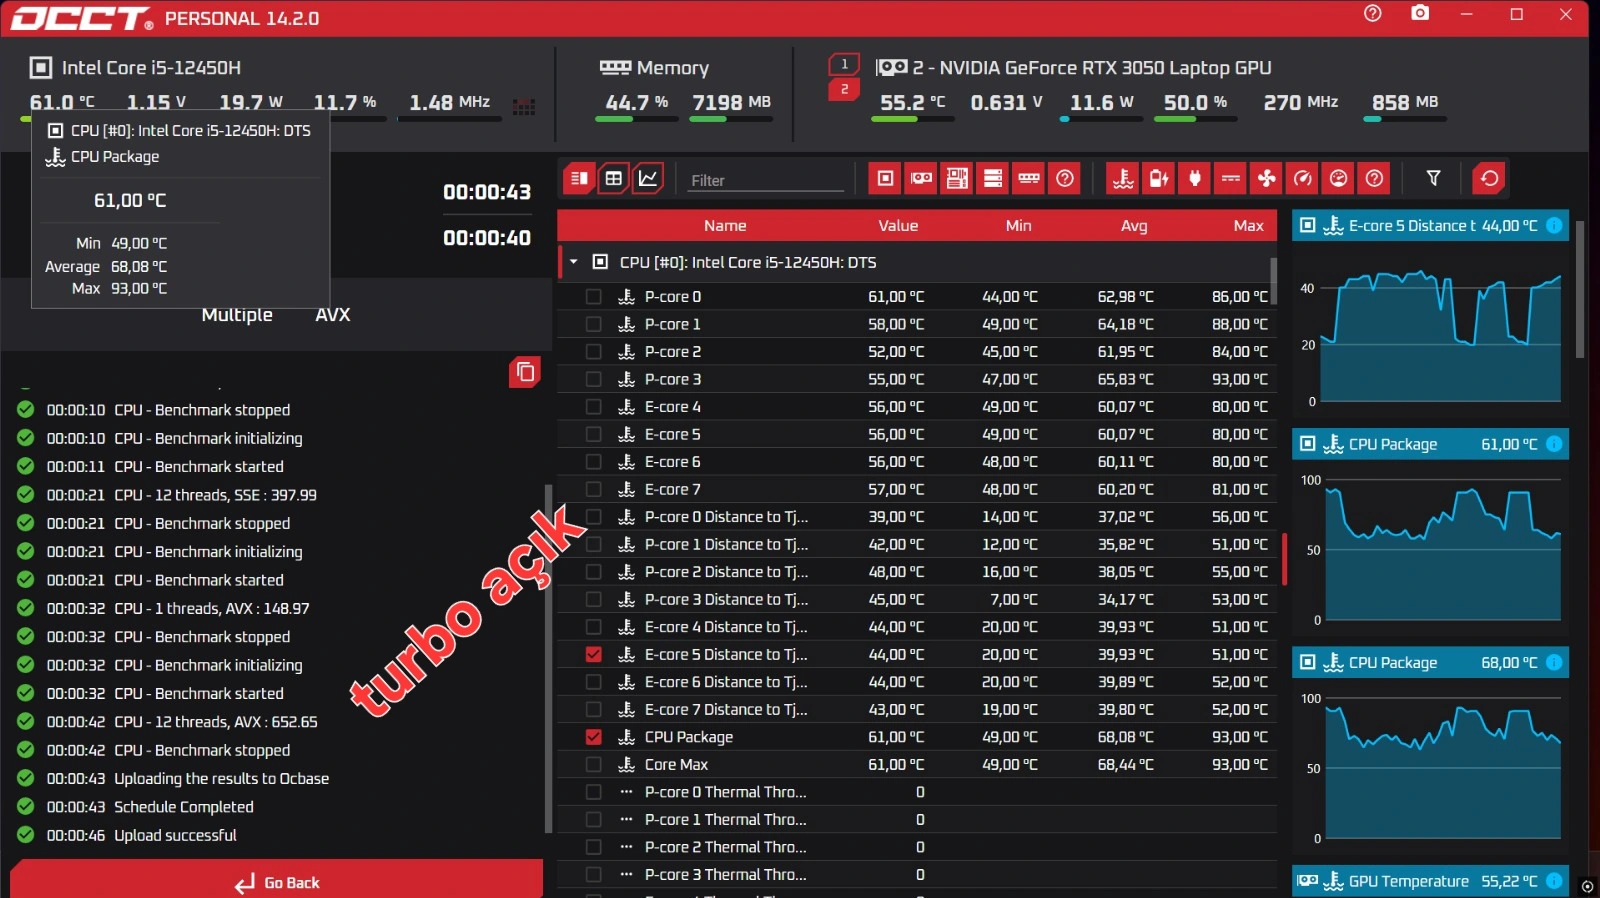Open info for E-core 5 Distance graph
This screenshot has width=1600, height=898.
(x=1554, y=226)
